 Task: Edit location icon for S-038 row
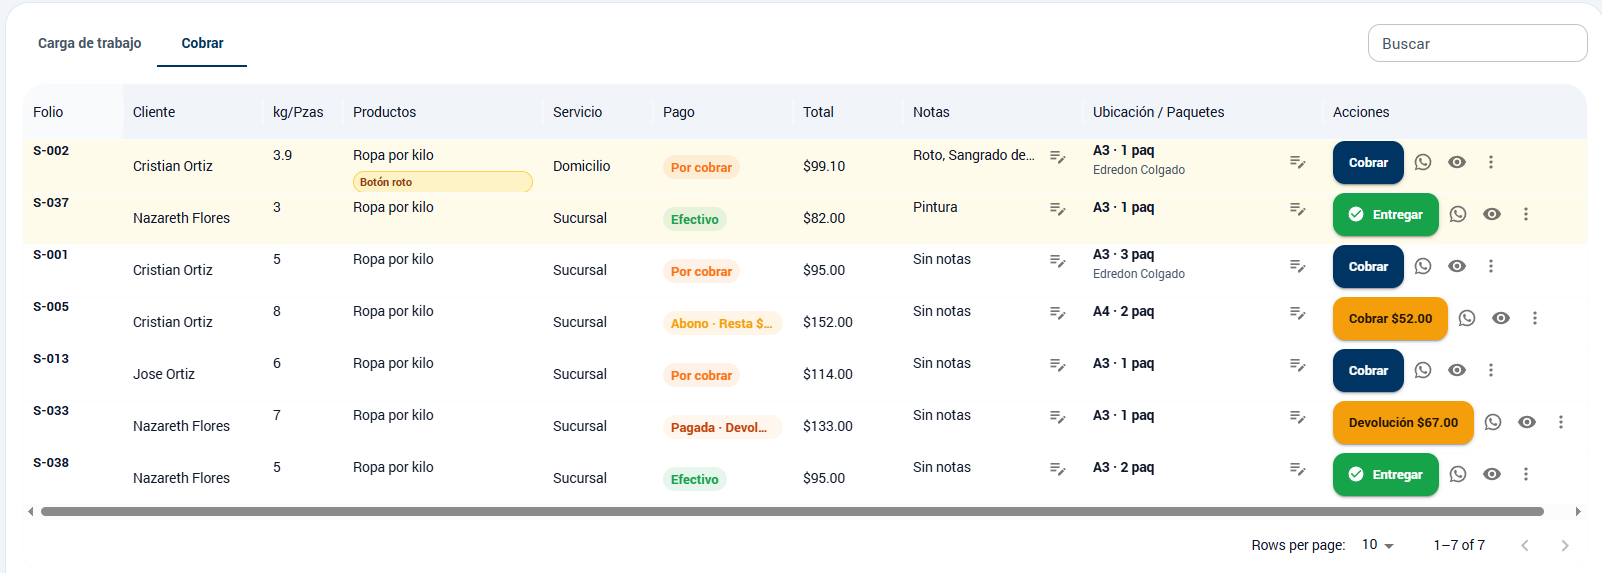[1297, 468]
